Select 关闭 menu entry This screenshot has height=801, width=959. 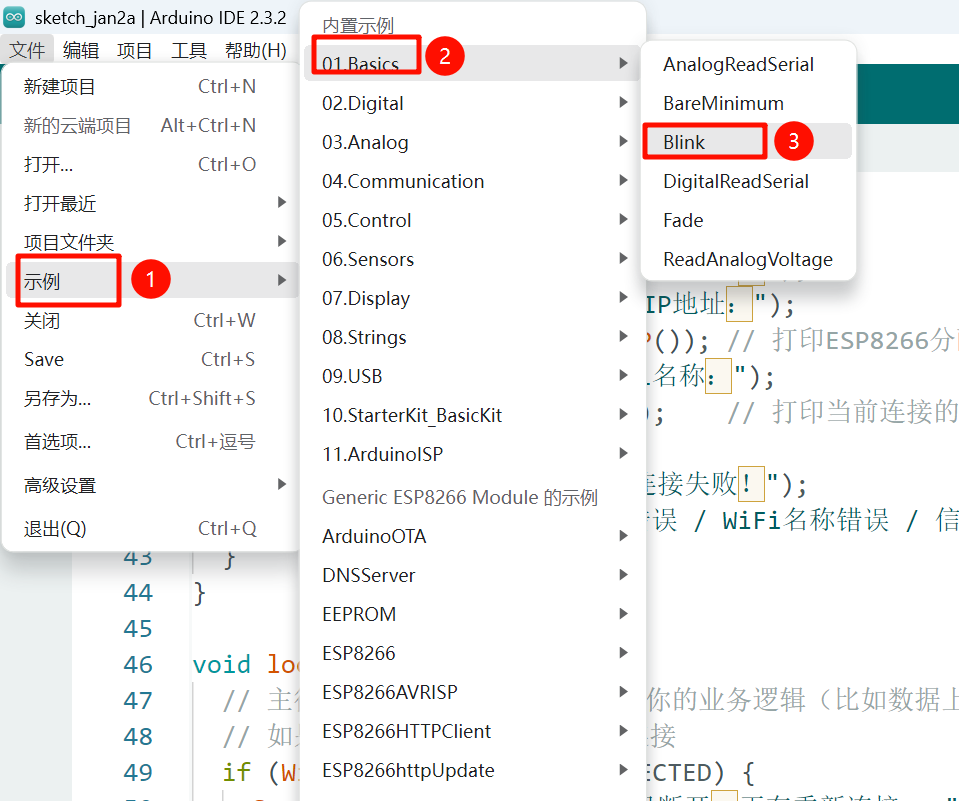coord(151,320)
